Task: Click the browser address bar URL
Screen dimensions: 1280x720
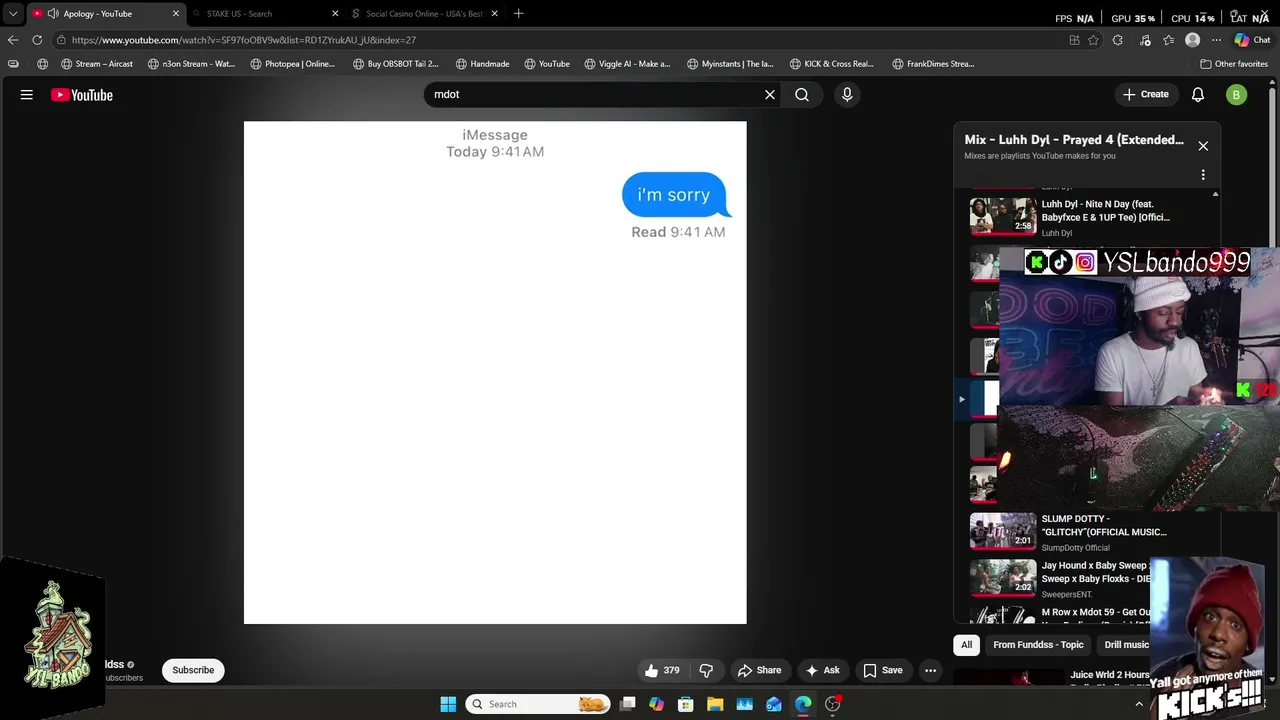Action: 244,40
